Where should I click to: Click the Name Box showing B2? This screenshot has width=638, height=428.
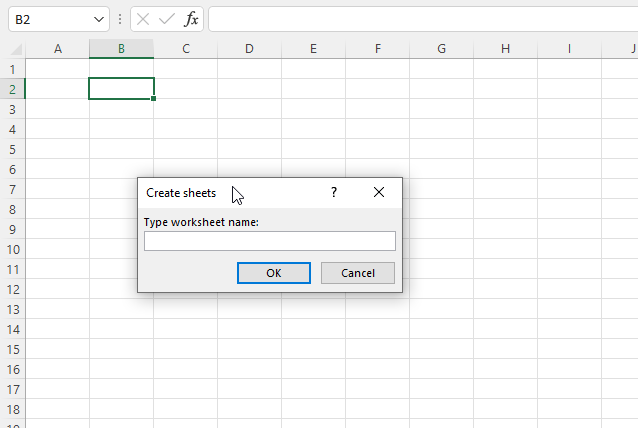point(48,19)
